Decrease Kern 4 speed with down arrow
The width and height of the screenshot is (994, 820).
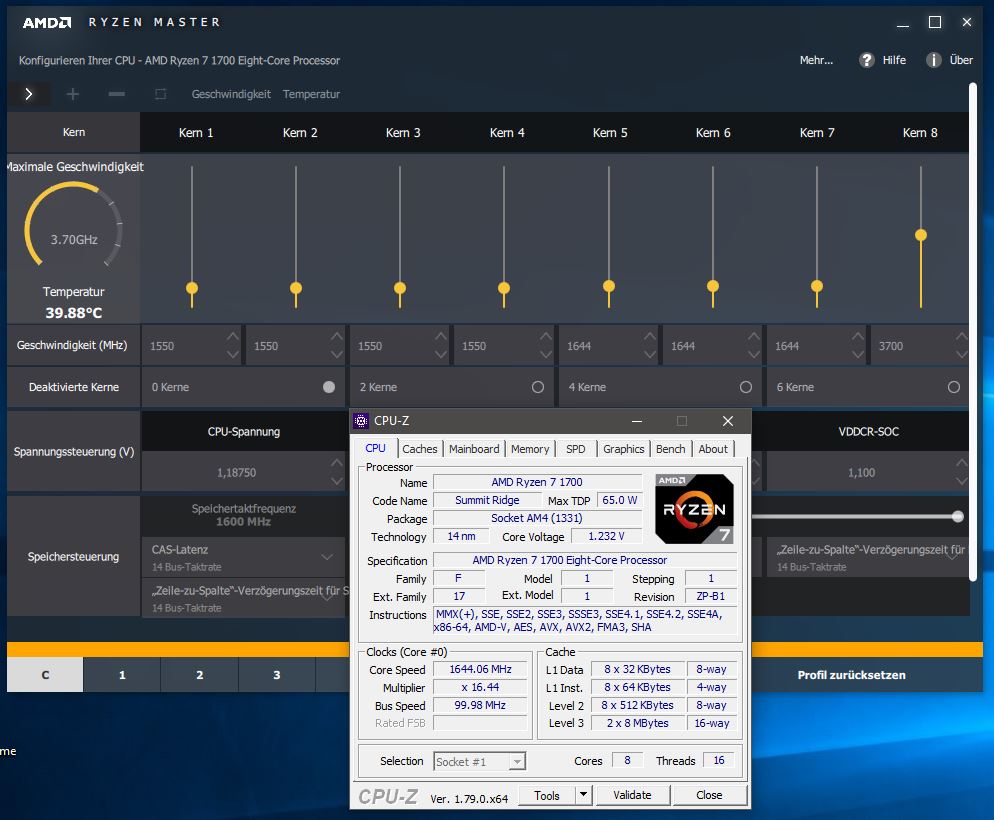tap(546, 355)
